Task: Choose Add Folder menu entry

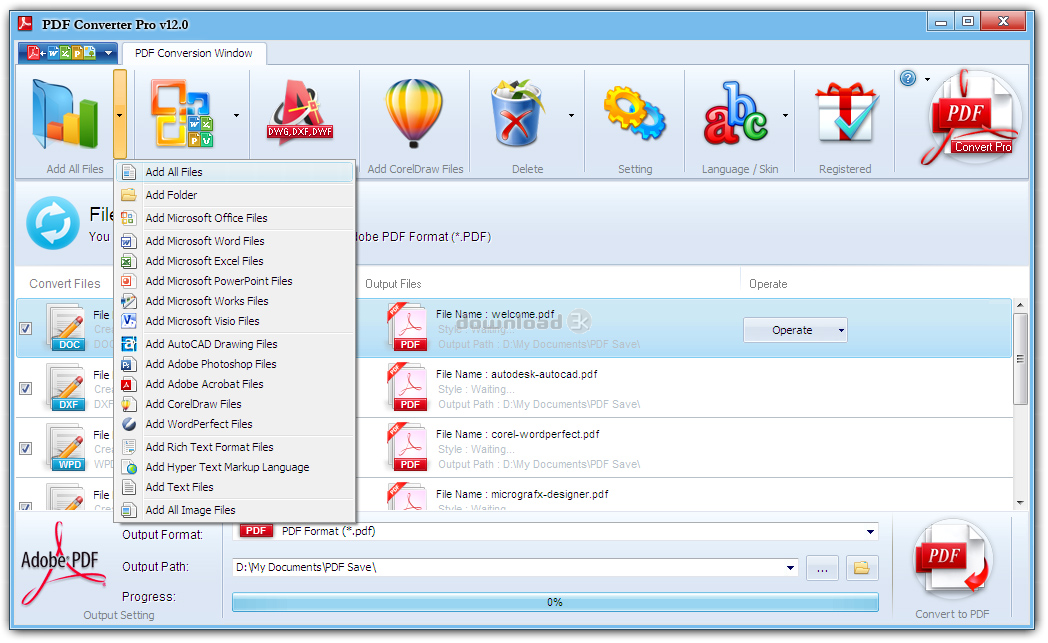Action: (x=235, y=195)
